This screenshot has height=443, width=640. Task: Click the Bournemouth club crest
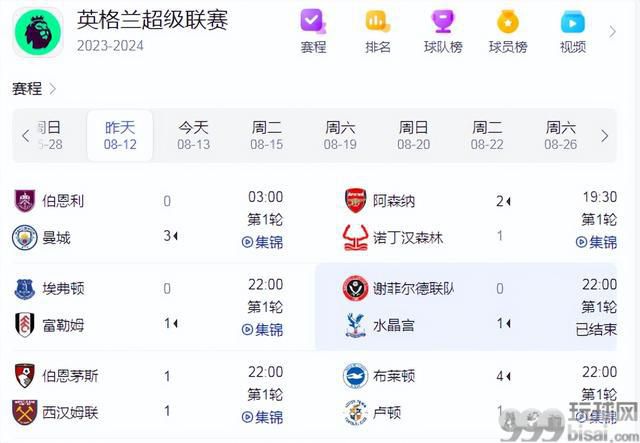pyautogui.click(x=24, y=376)
